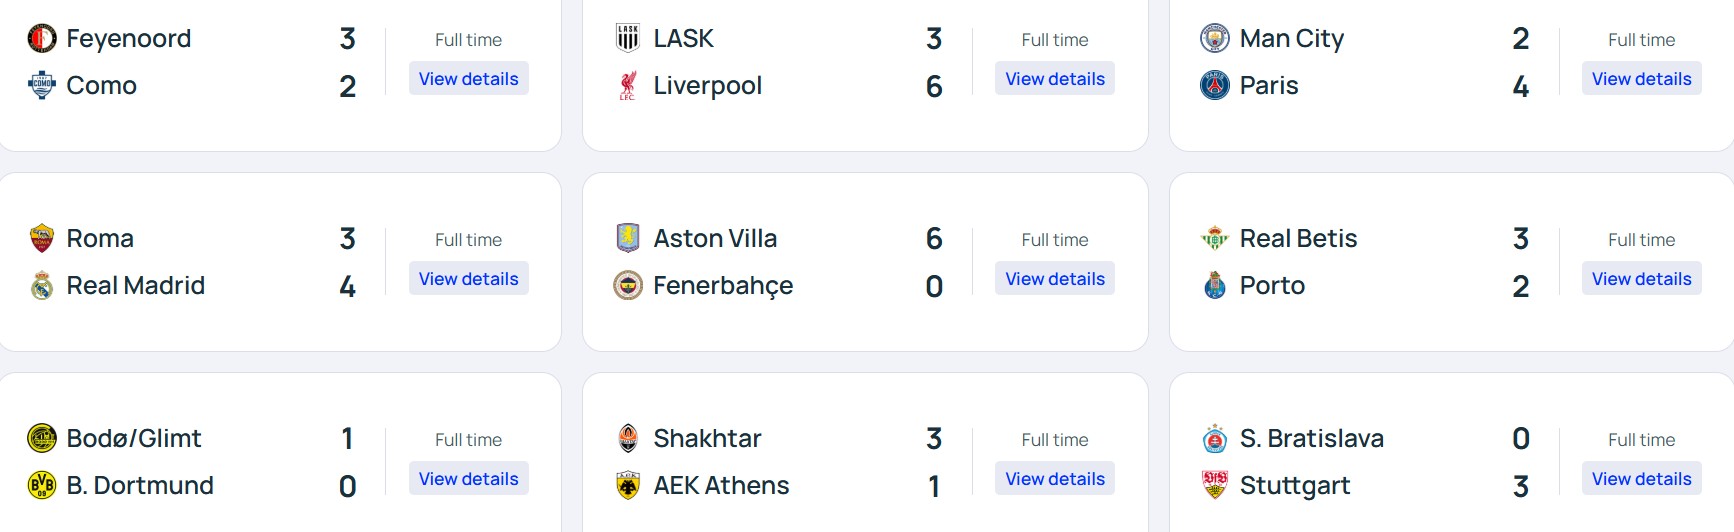Show details for Real Betis vs Porto

click(1641, 279)
